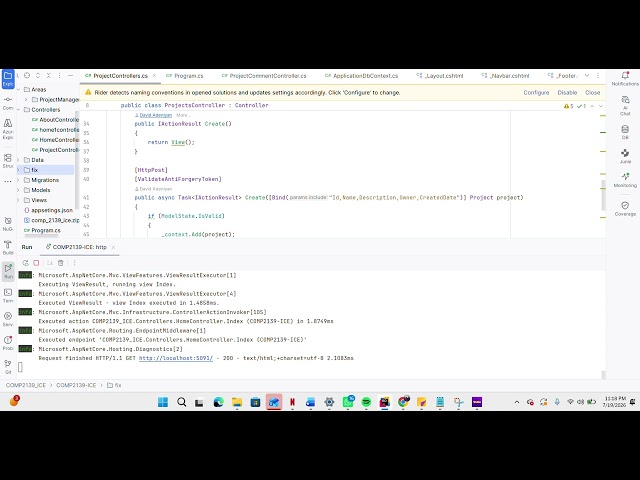
Task: Open the AI Chat panel
Action: (x=625, y=105)
